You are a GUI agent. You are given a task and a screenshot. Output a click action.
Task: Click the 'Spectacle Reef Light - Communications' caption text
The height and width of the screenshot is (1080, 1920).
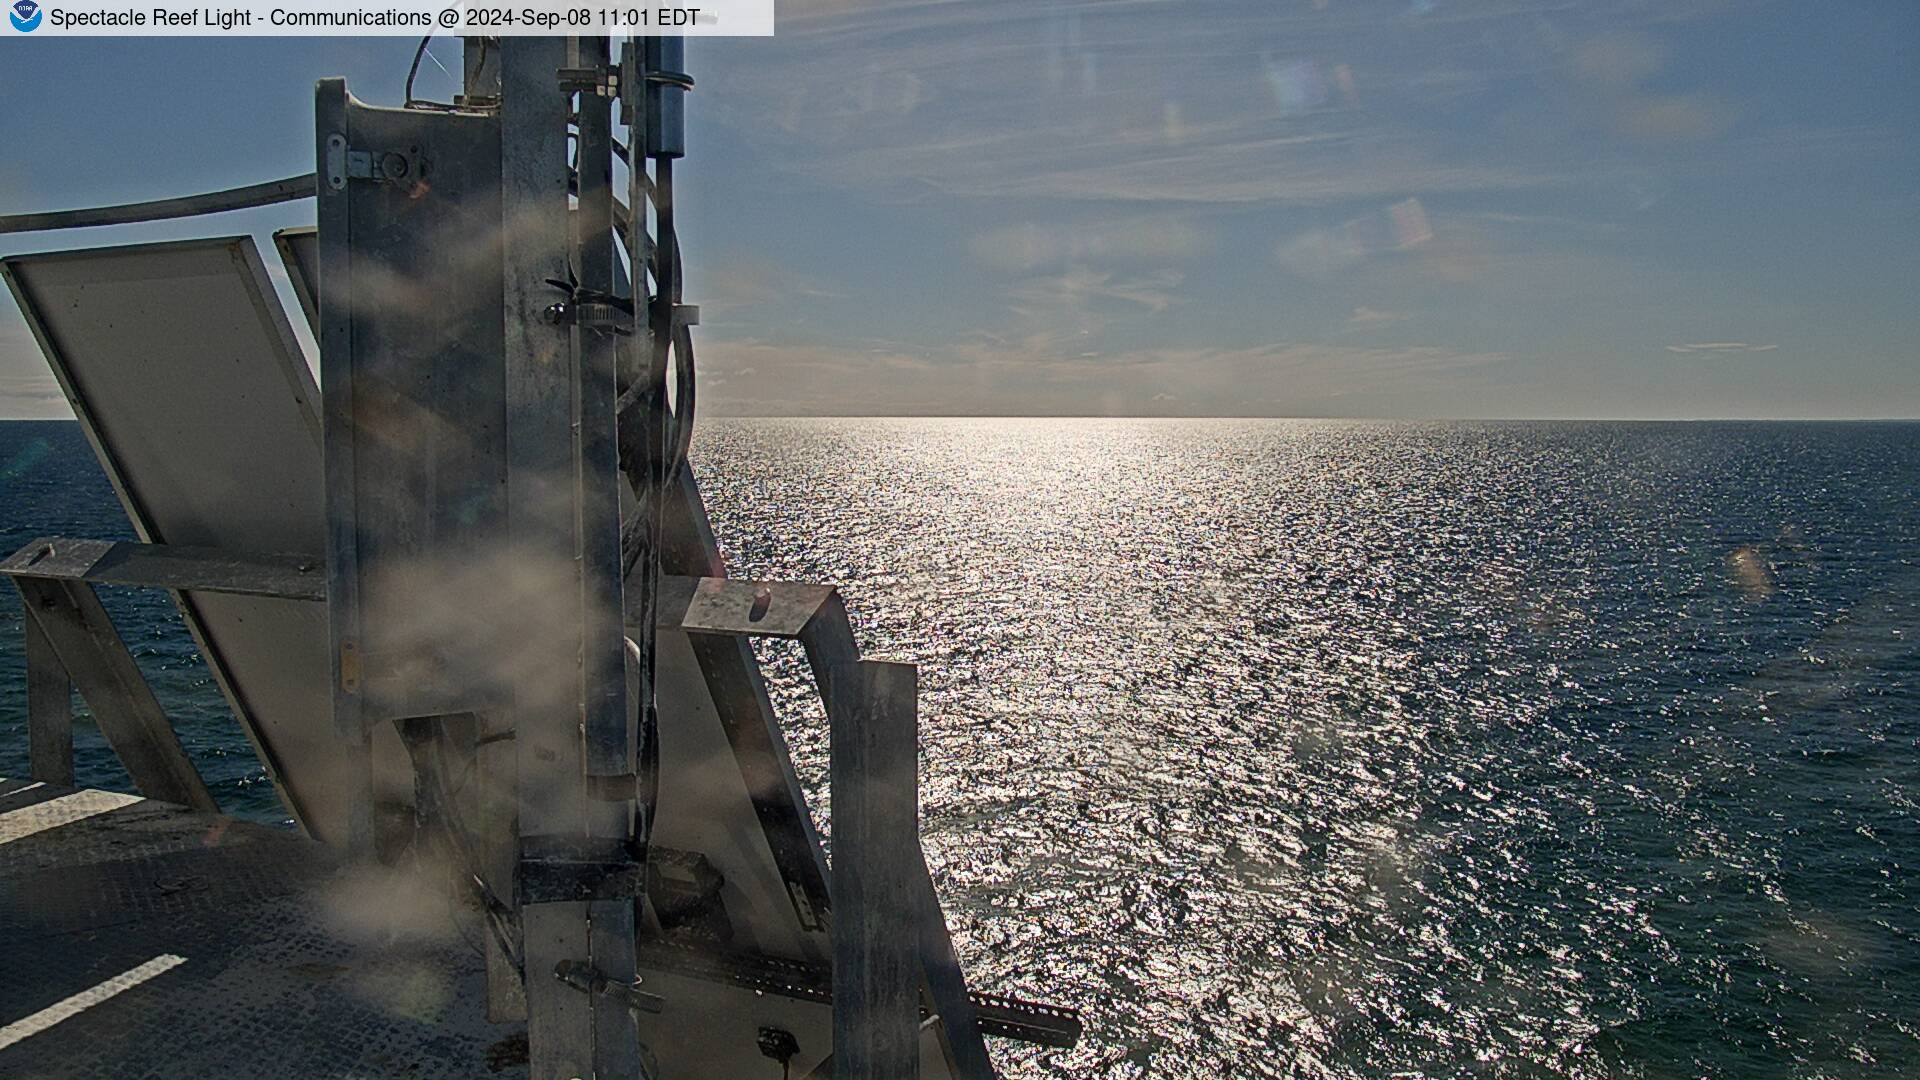point(240,18)
